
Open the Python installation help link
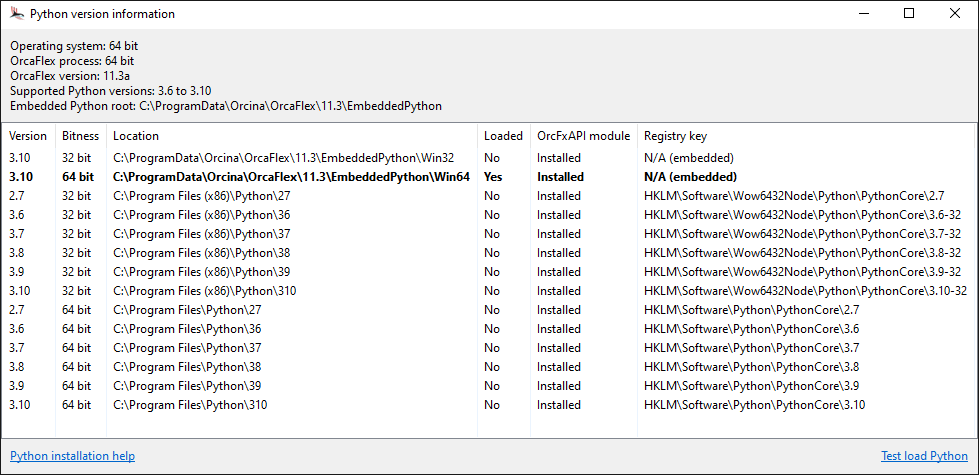72,456
